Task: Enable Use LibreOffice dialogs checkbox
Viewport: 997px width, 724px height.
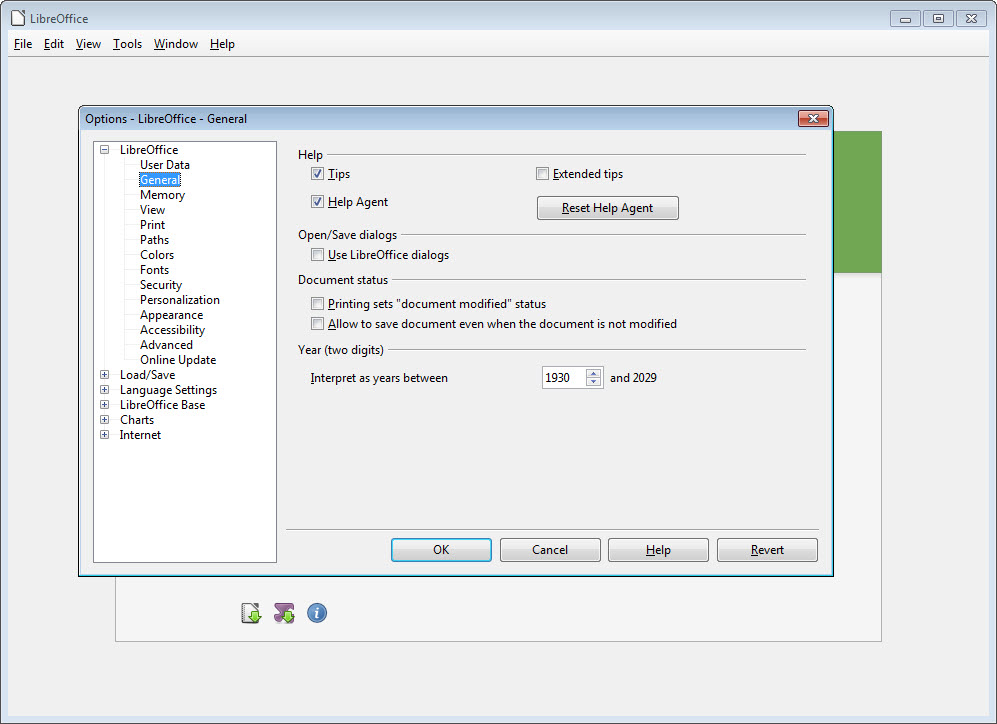Action: click(317, 254)
